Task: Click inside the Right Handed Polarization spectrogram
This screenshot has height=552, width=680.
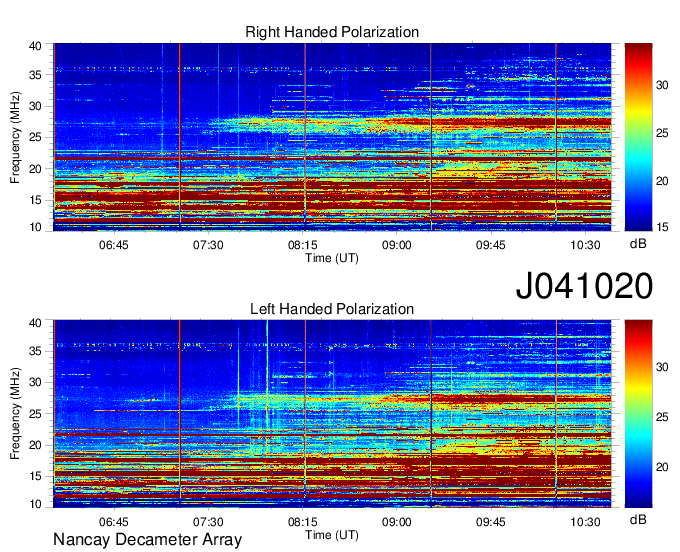Action: [332, 137]
